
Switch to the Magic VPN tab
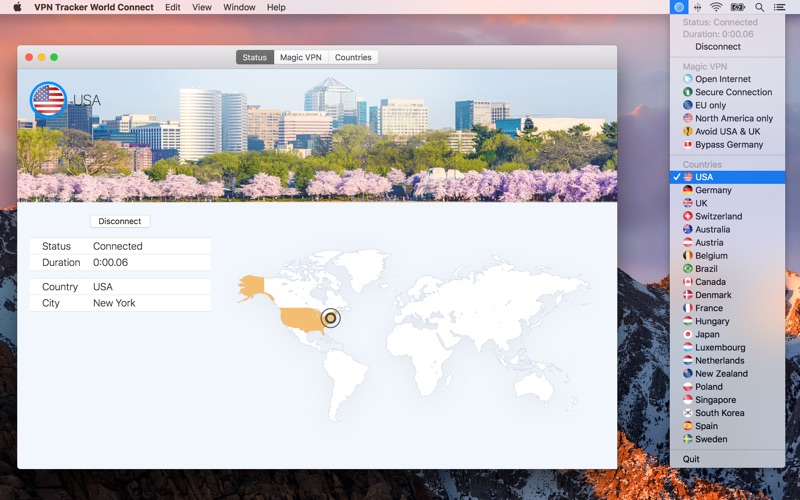point(301,57)
